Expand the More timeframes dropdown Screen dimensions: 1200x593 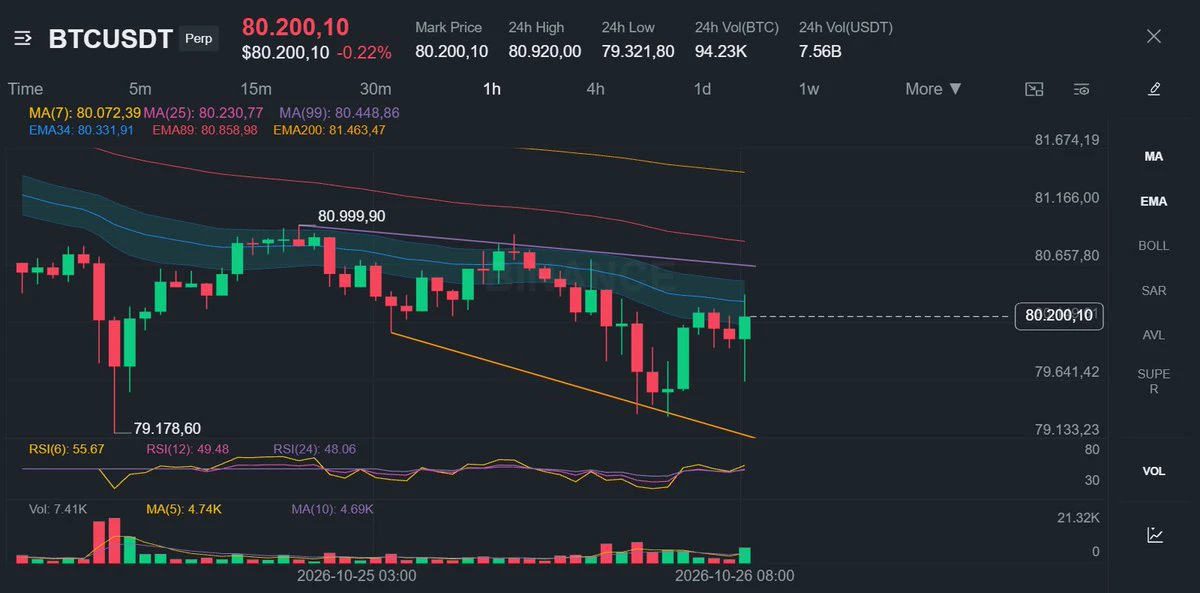tap(934, 89)
